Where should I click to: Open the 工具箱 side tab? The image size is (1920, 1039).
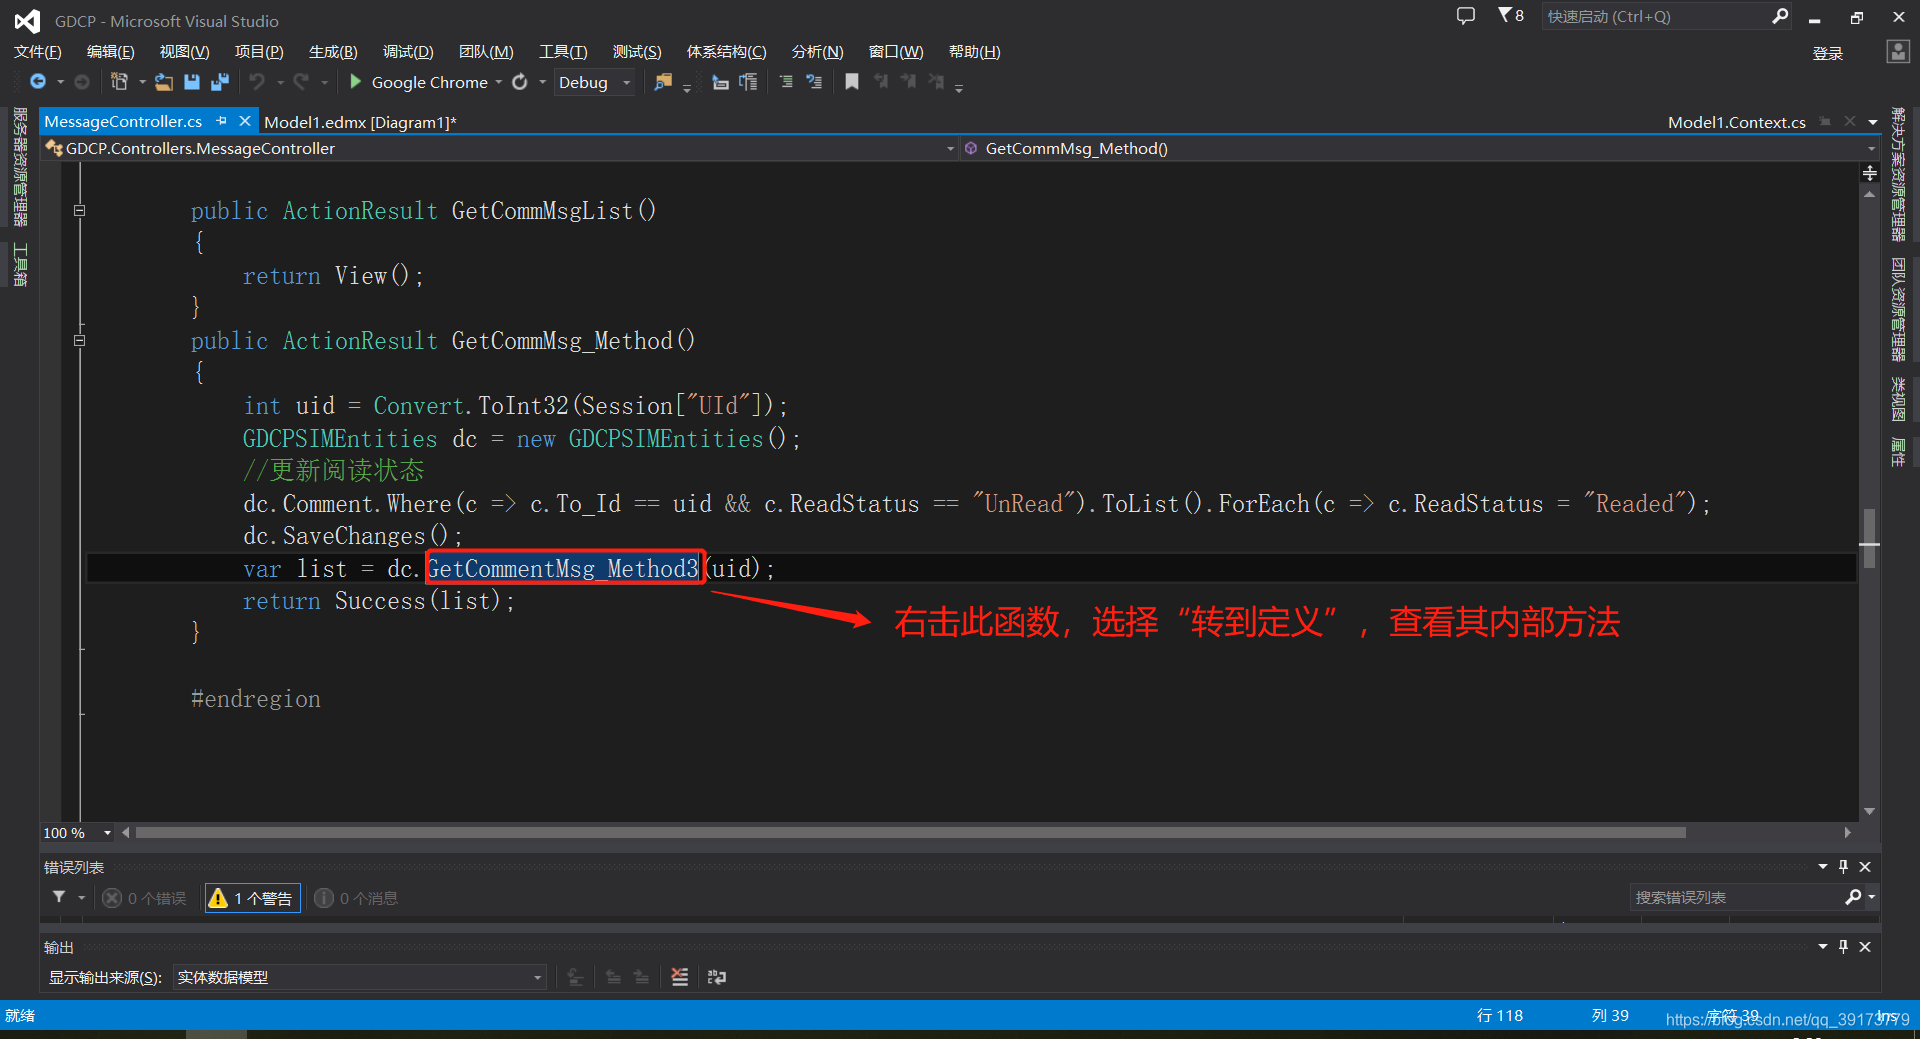19,264
